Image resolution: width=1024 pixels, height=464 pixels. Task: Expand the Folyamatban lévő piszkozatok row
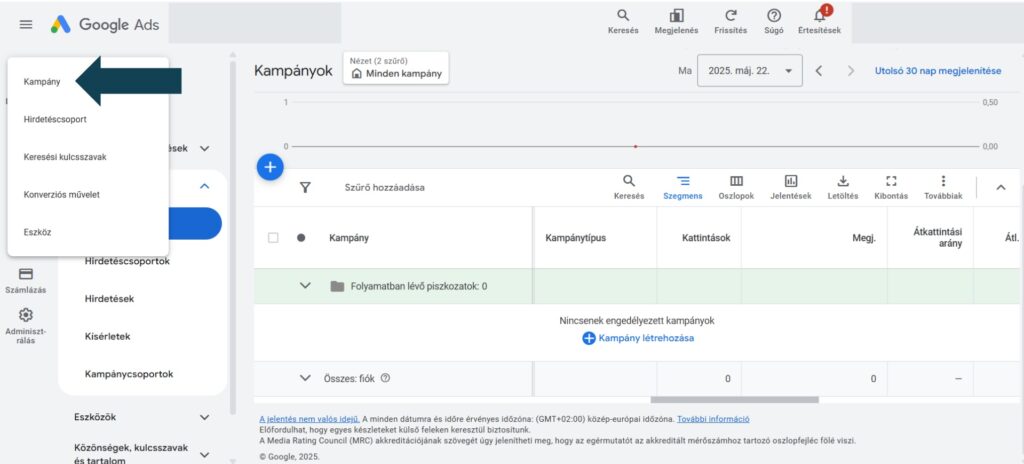[306, 286]
